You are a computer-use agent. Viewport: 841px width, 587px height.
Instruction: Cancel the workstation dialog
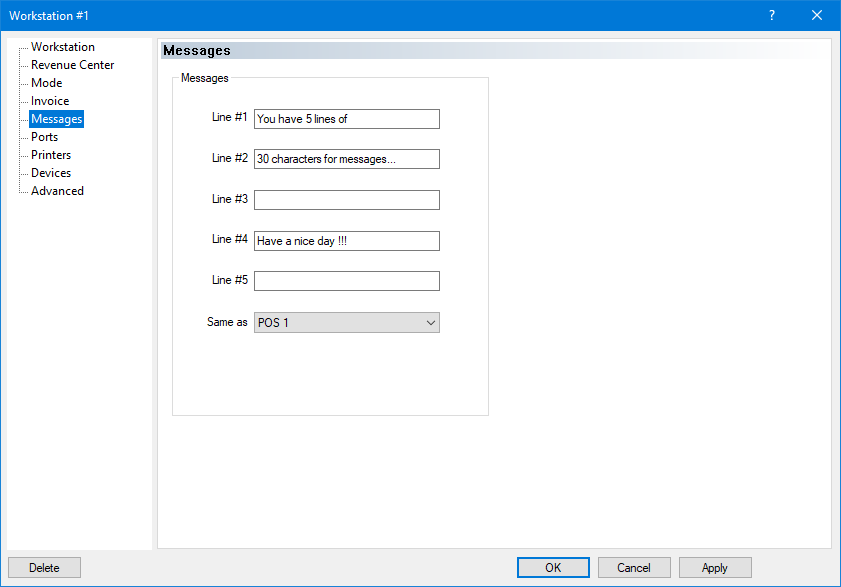[x=634, y=568]
